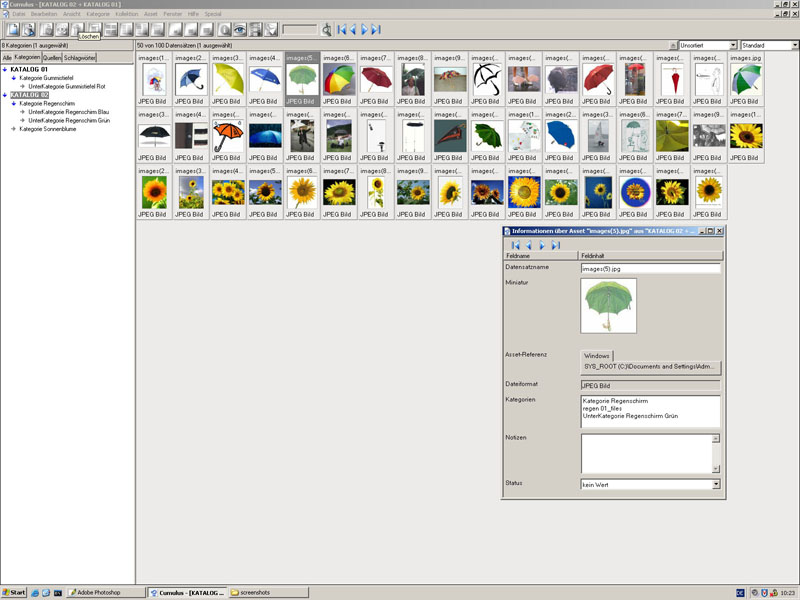Open the Kategorie menu
The image size is (800, 600).
(x=98, y=14)
